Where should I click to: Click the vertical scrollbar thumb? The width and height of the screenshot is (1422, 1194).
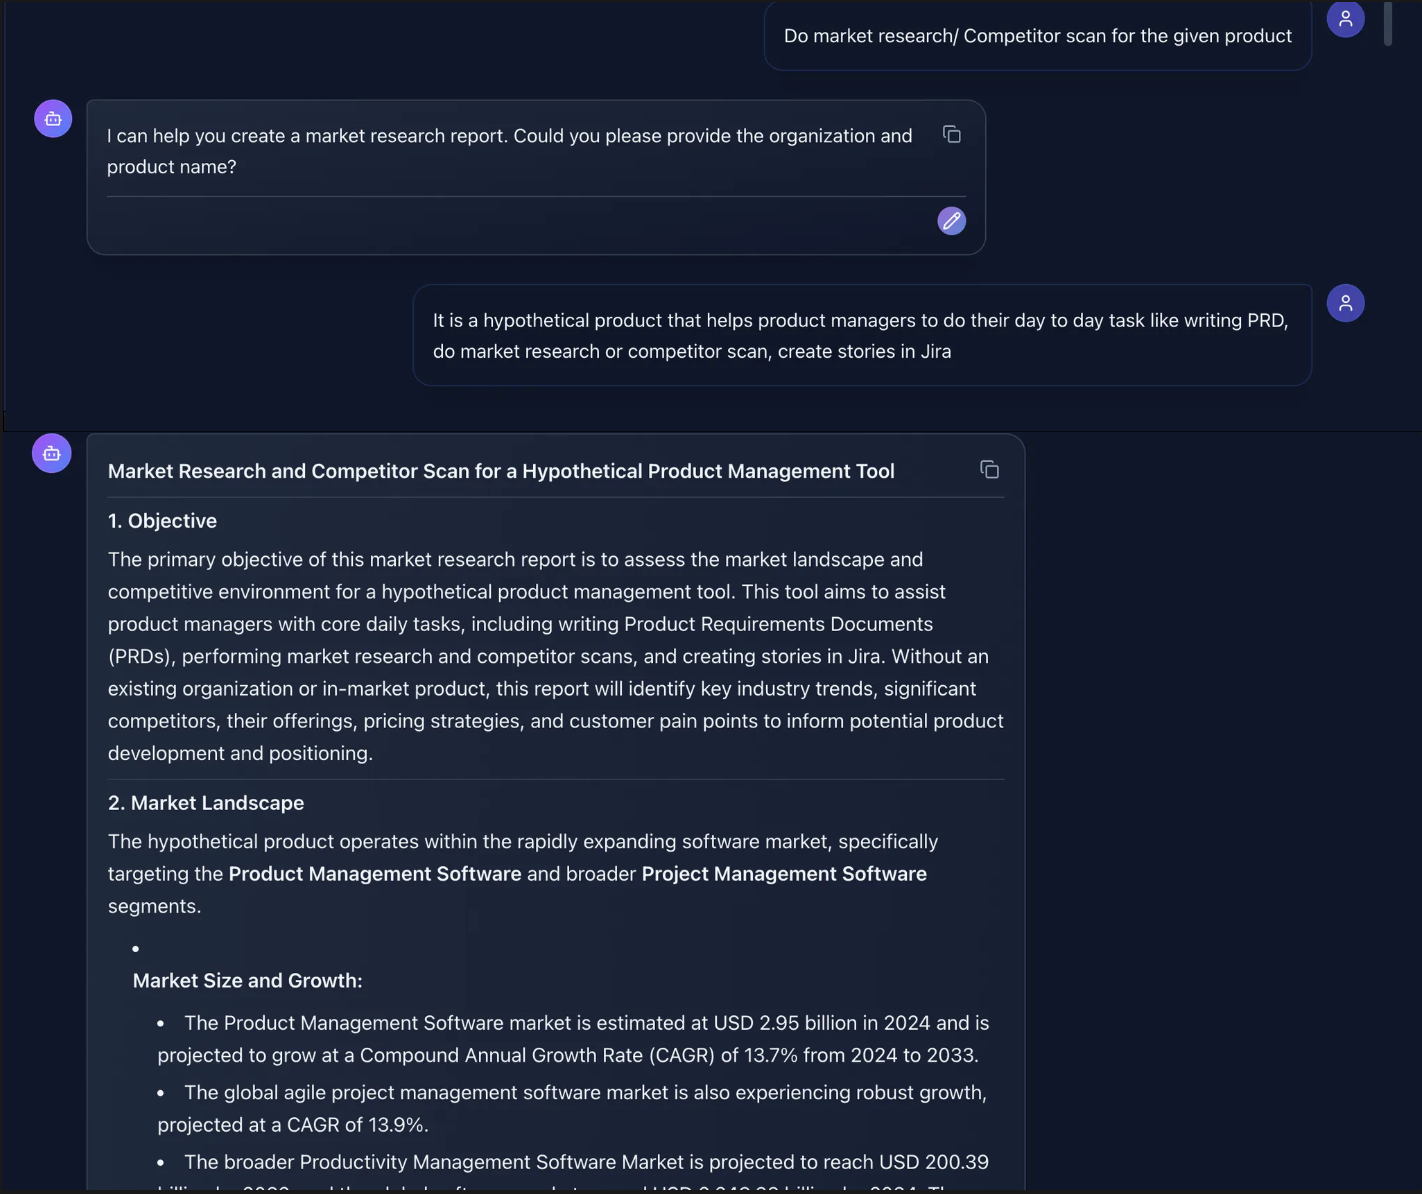(x=1388, y=24)
